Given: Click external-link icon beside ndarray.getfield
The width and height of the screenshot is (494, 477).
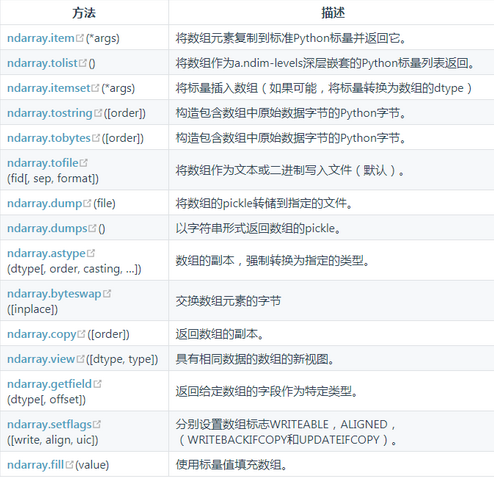Looking at the screenshot, I should [x=97, y=384].
